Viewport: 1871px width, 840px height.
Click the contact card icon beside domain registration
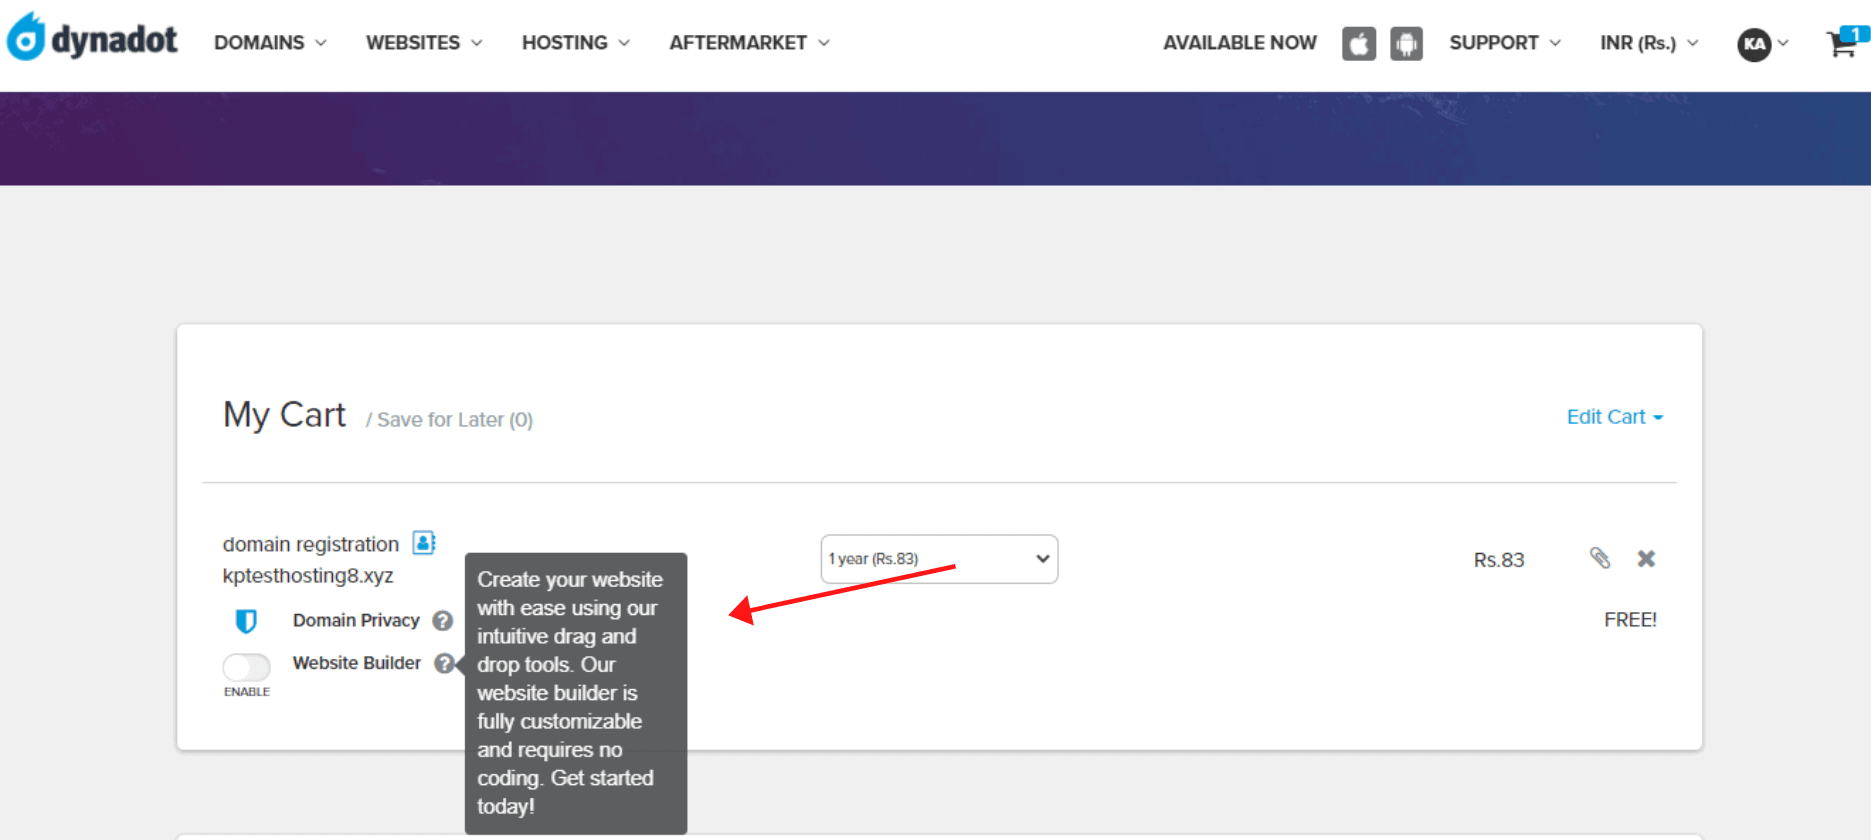[424, 543]
